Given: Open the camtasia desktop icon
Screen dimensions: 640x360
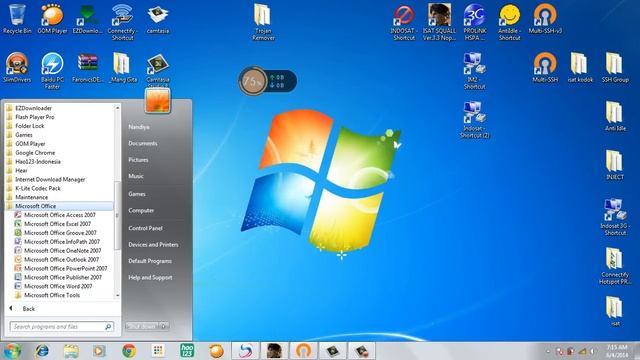Looking at the screenshot, I should click(158, 19).
